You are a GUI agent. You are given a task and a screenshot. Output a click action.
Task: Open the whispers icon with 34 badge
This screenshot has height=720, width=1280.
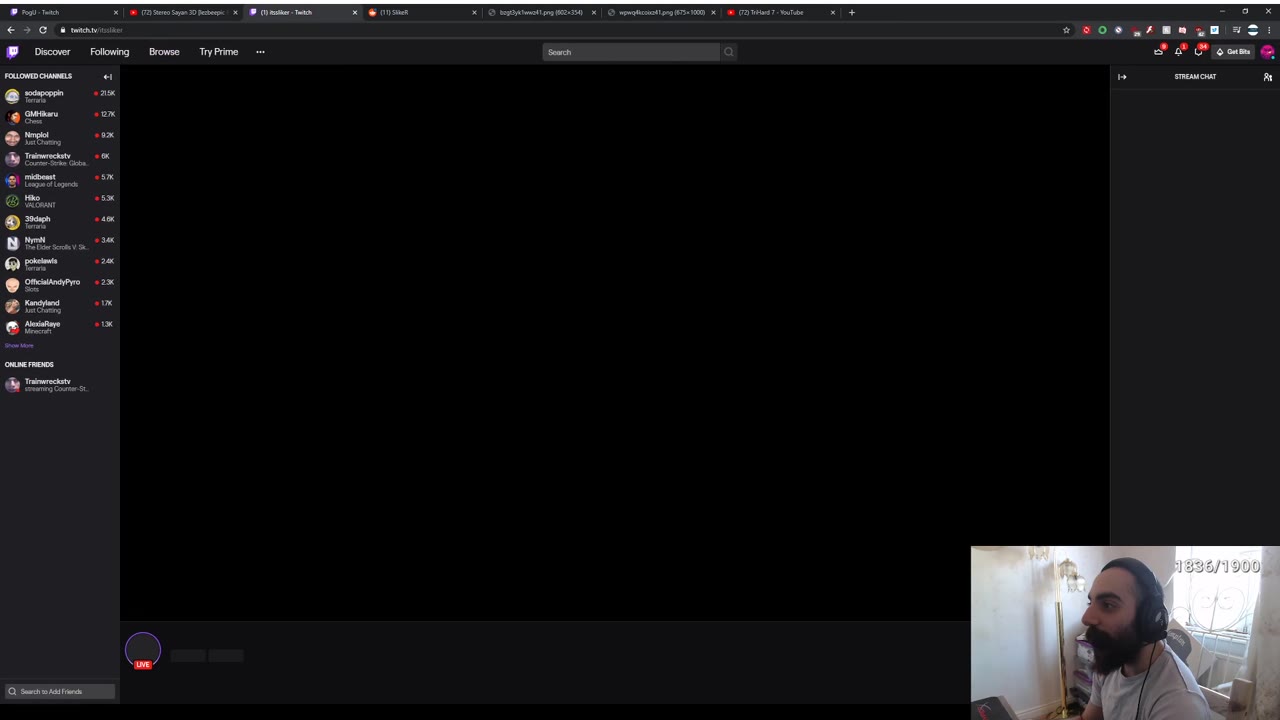point(1198,52)
